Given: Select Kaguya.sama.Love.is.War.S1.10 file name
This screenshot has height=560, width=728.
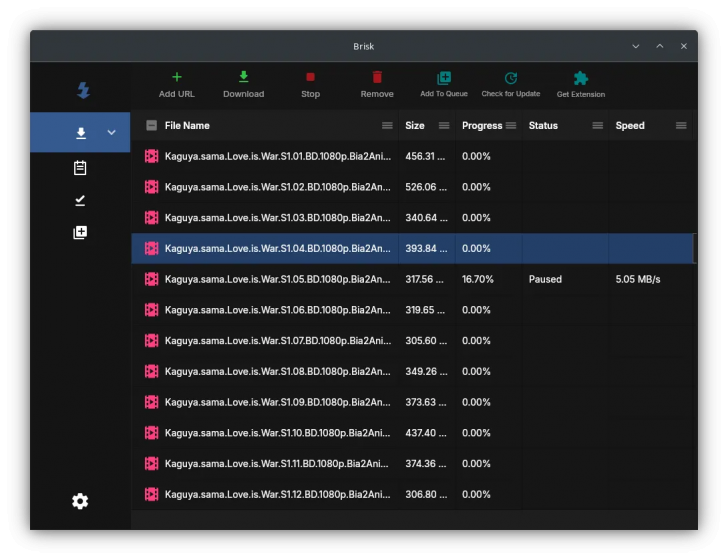Looking at the screenshot, I should tap(278, 433).
